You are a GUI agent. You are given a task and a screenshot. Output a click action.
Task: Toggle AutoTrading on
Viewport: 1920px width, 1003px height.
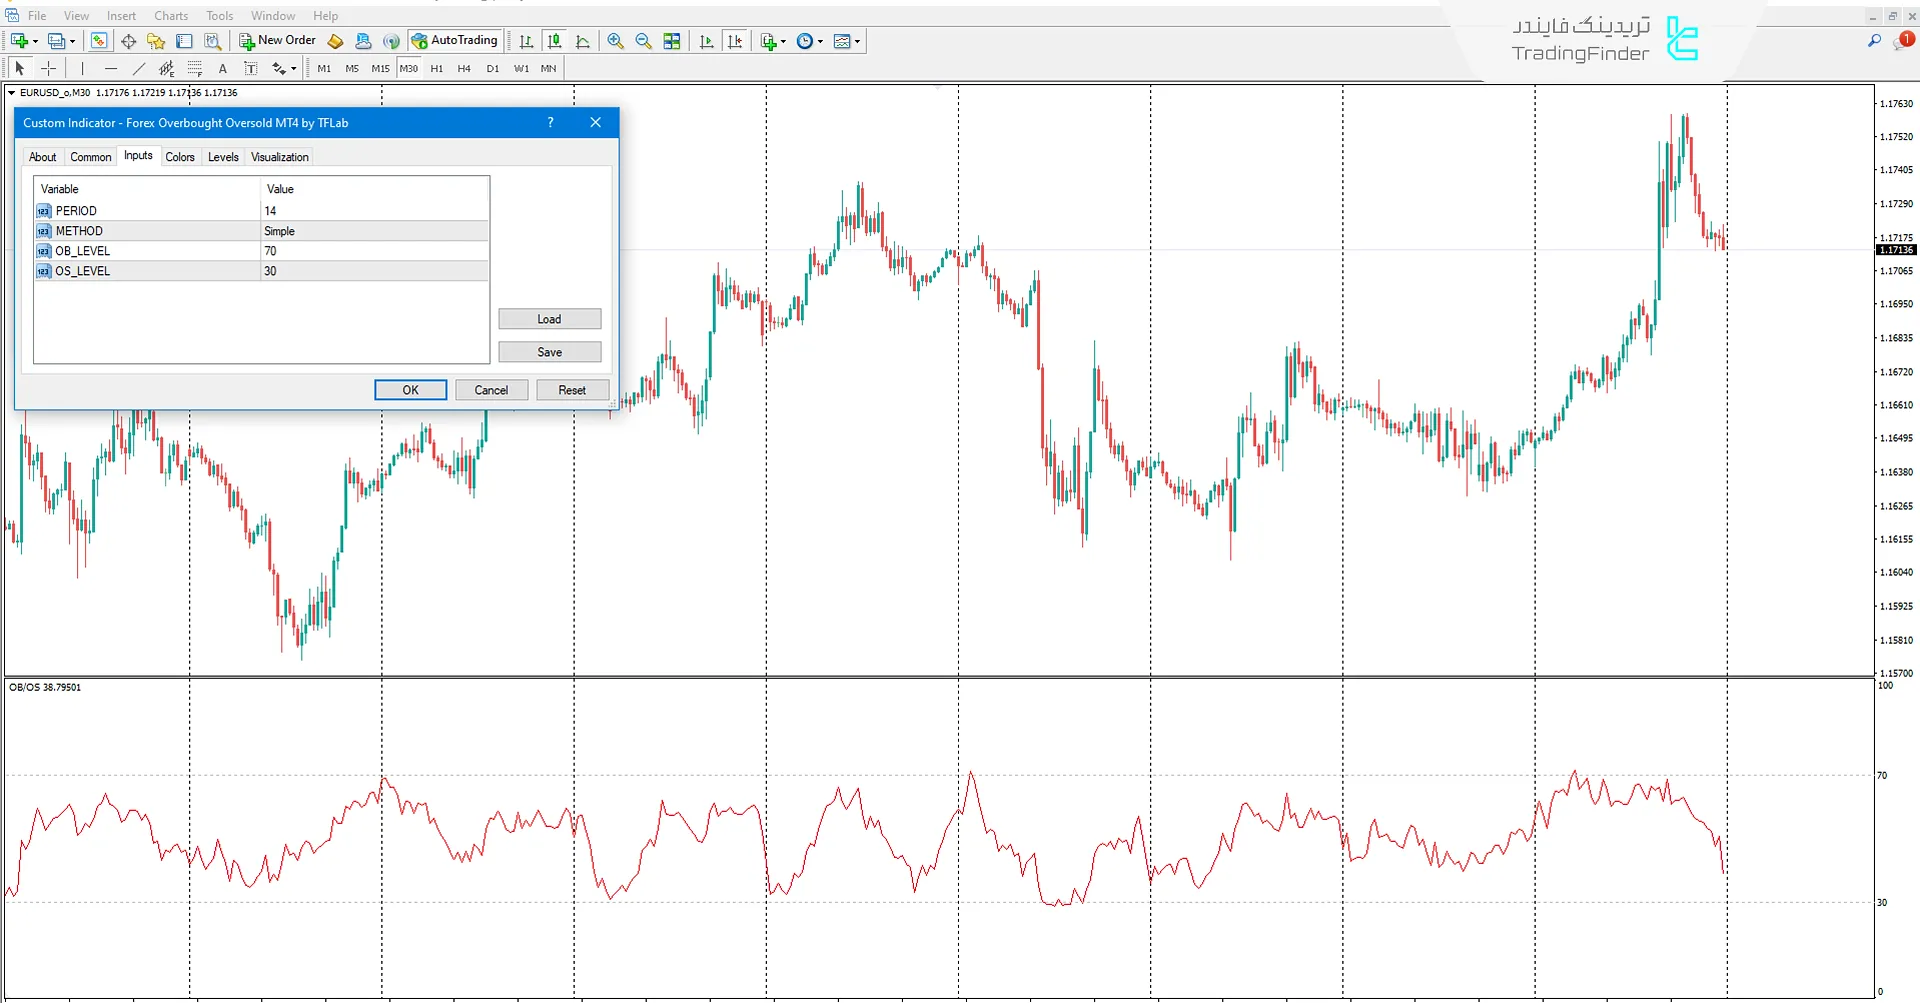(x=455, y=41)
